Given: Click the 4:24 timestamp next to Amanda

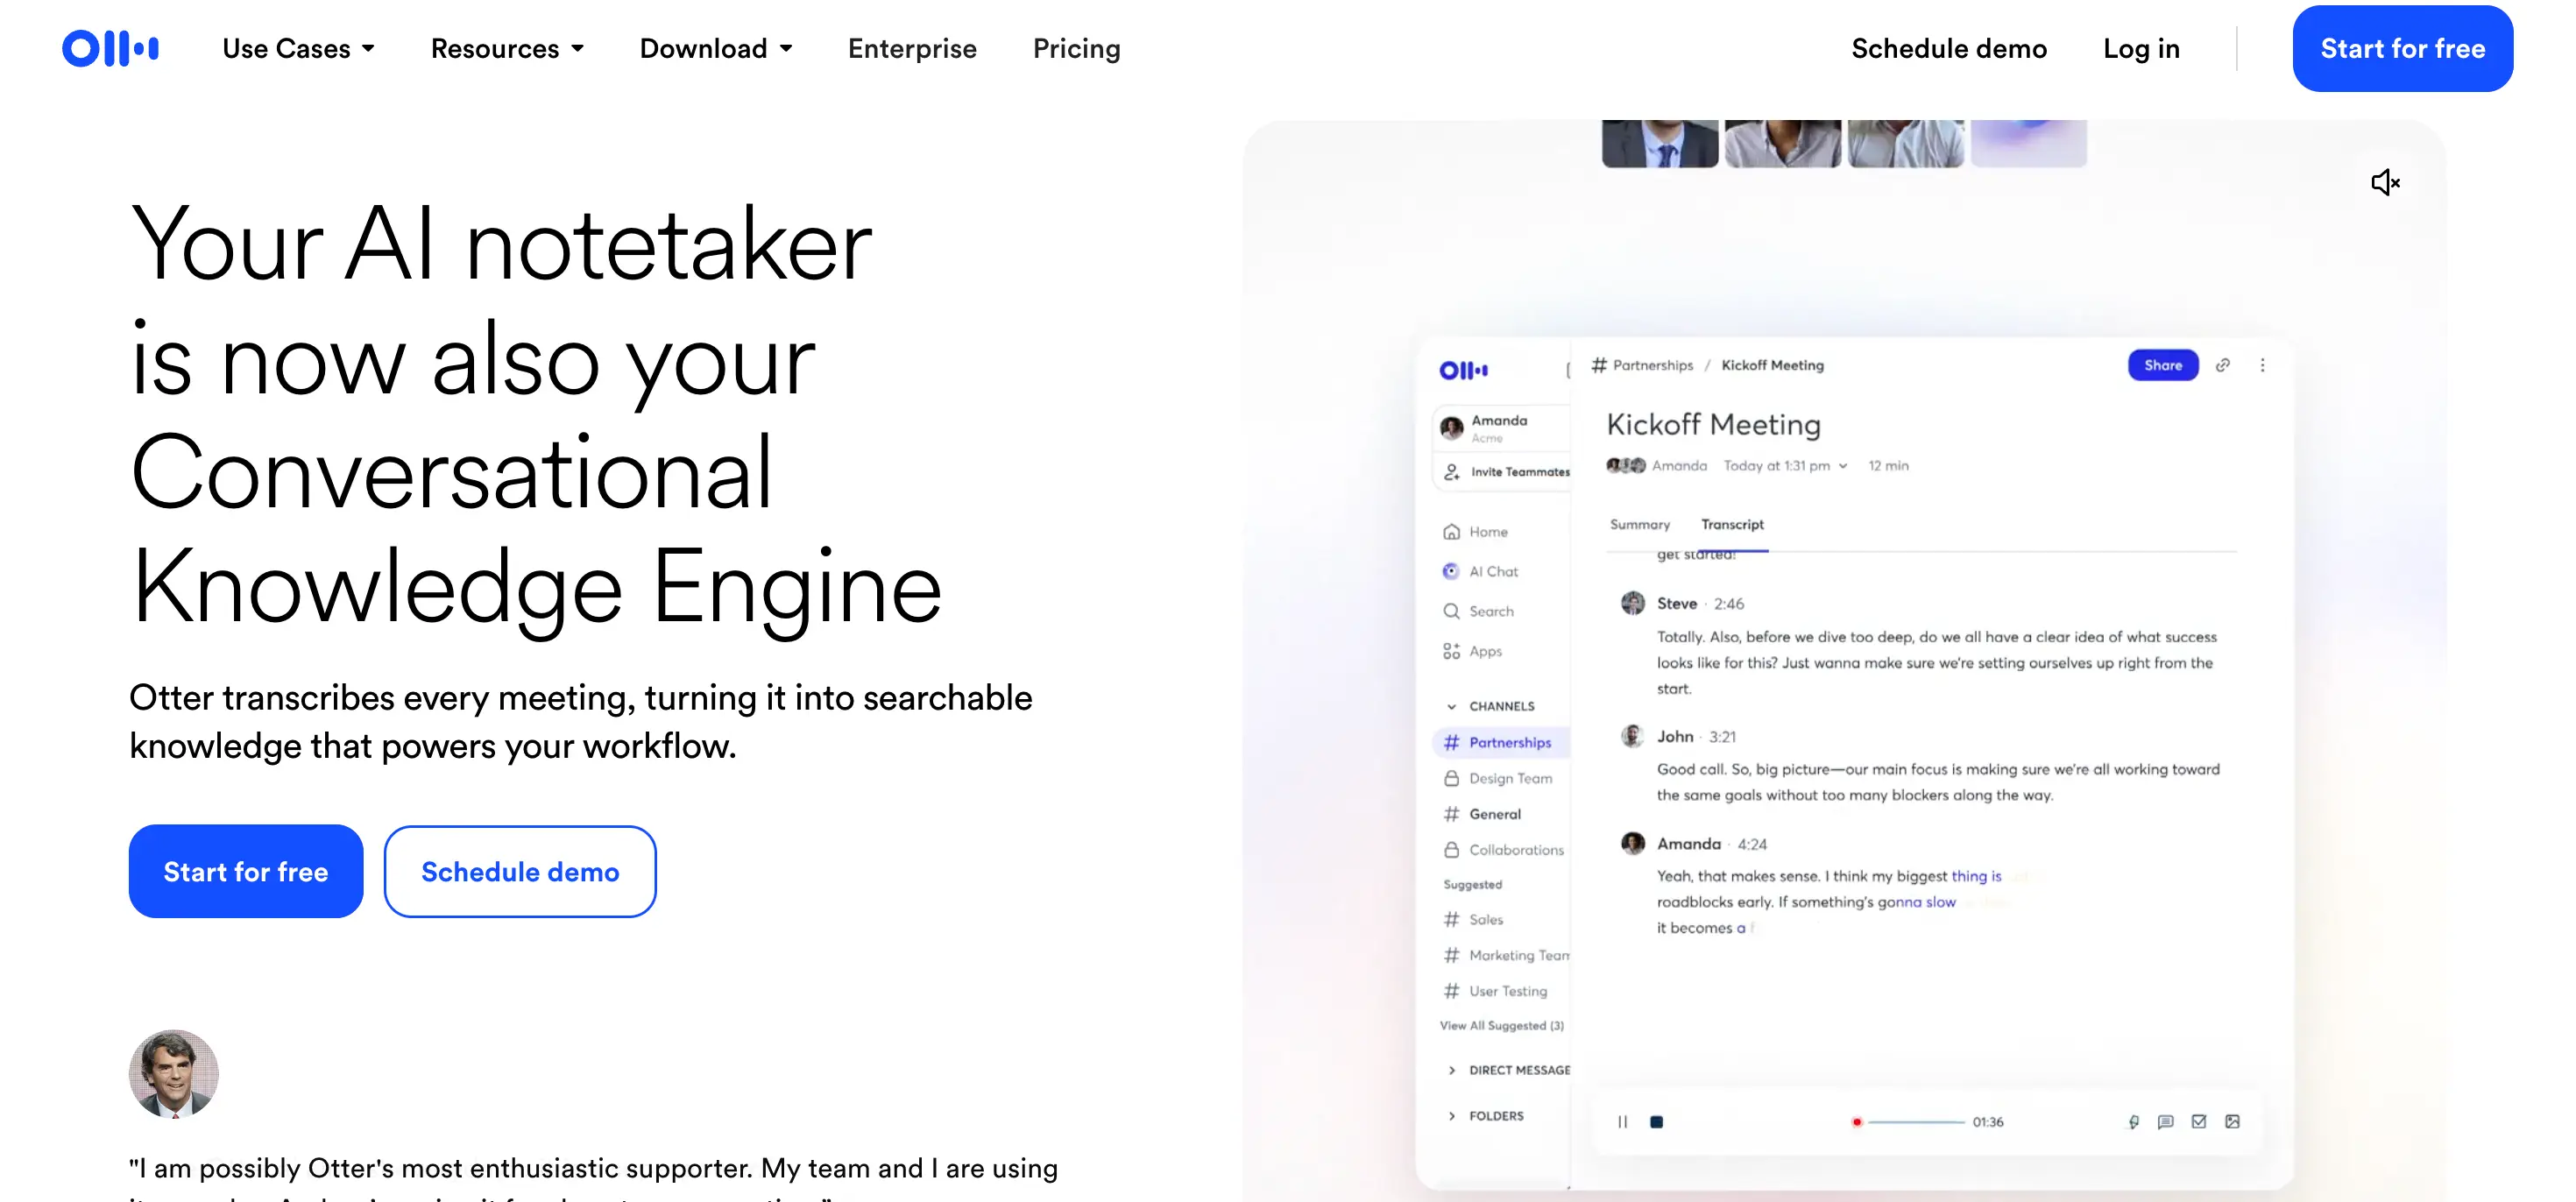Looking at the screenshot, I should tap(1752, 845).
